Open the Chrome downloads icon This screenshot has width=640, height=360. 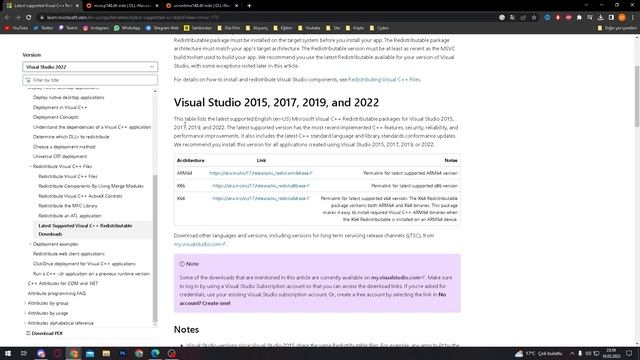coord(600,17)
